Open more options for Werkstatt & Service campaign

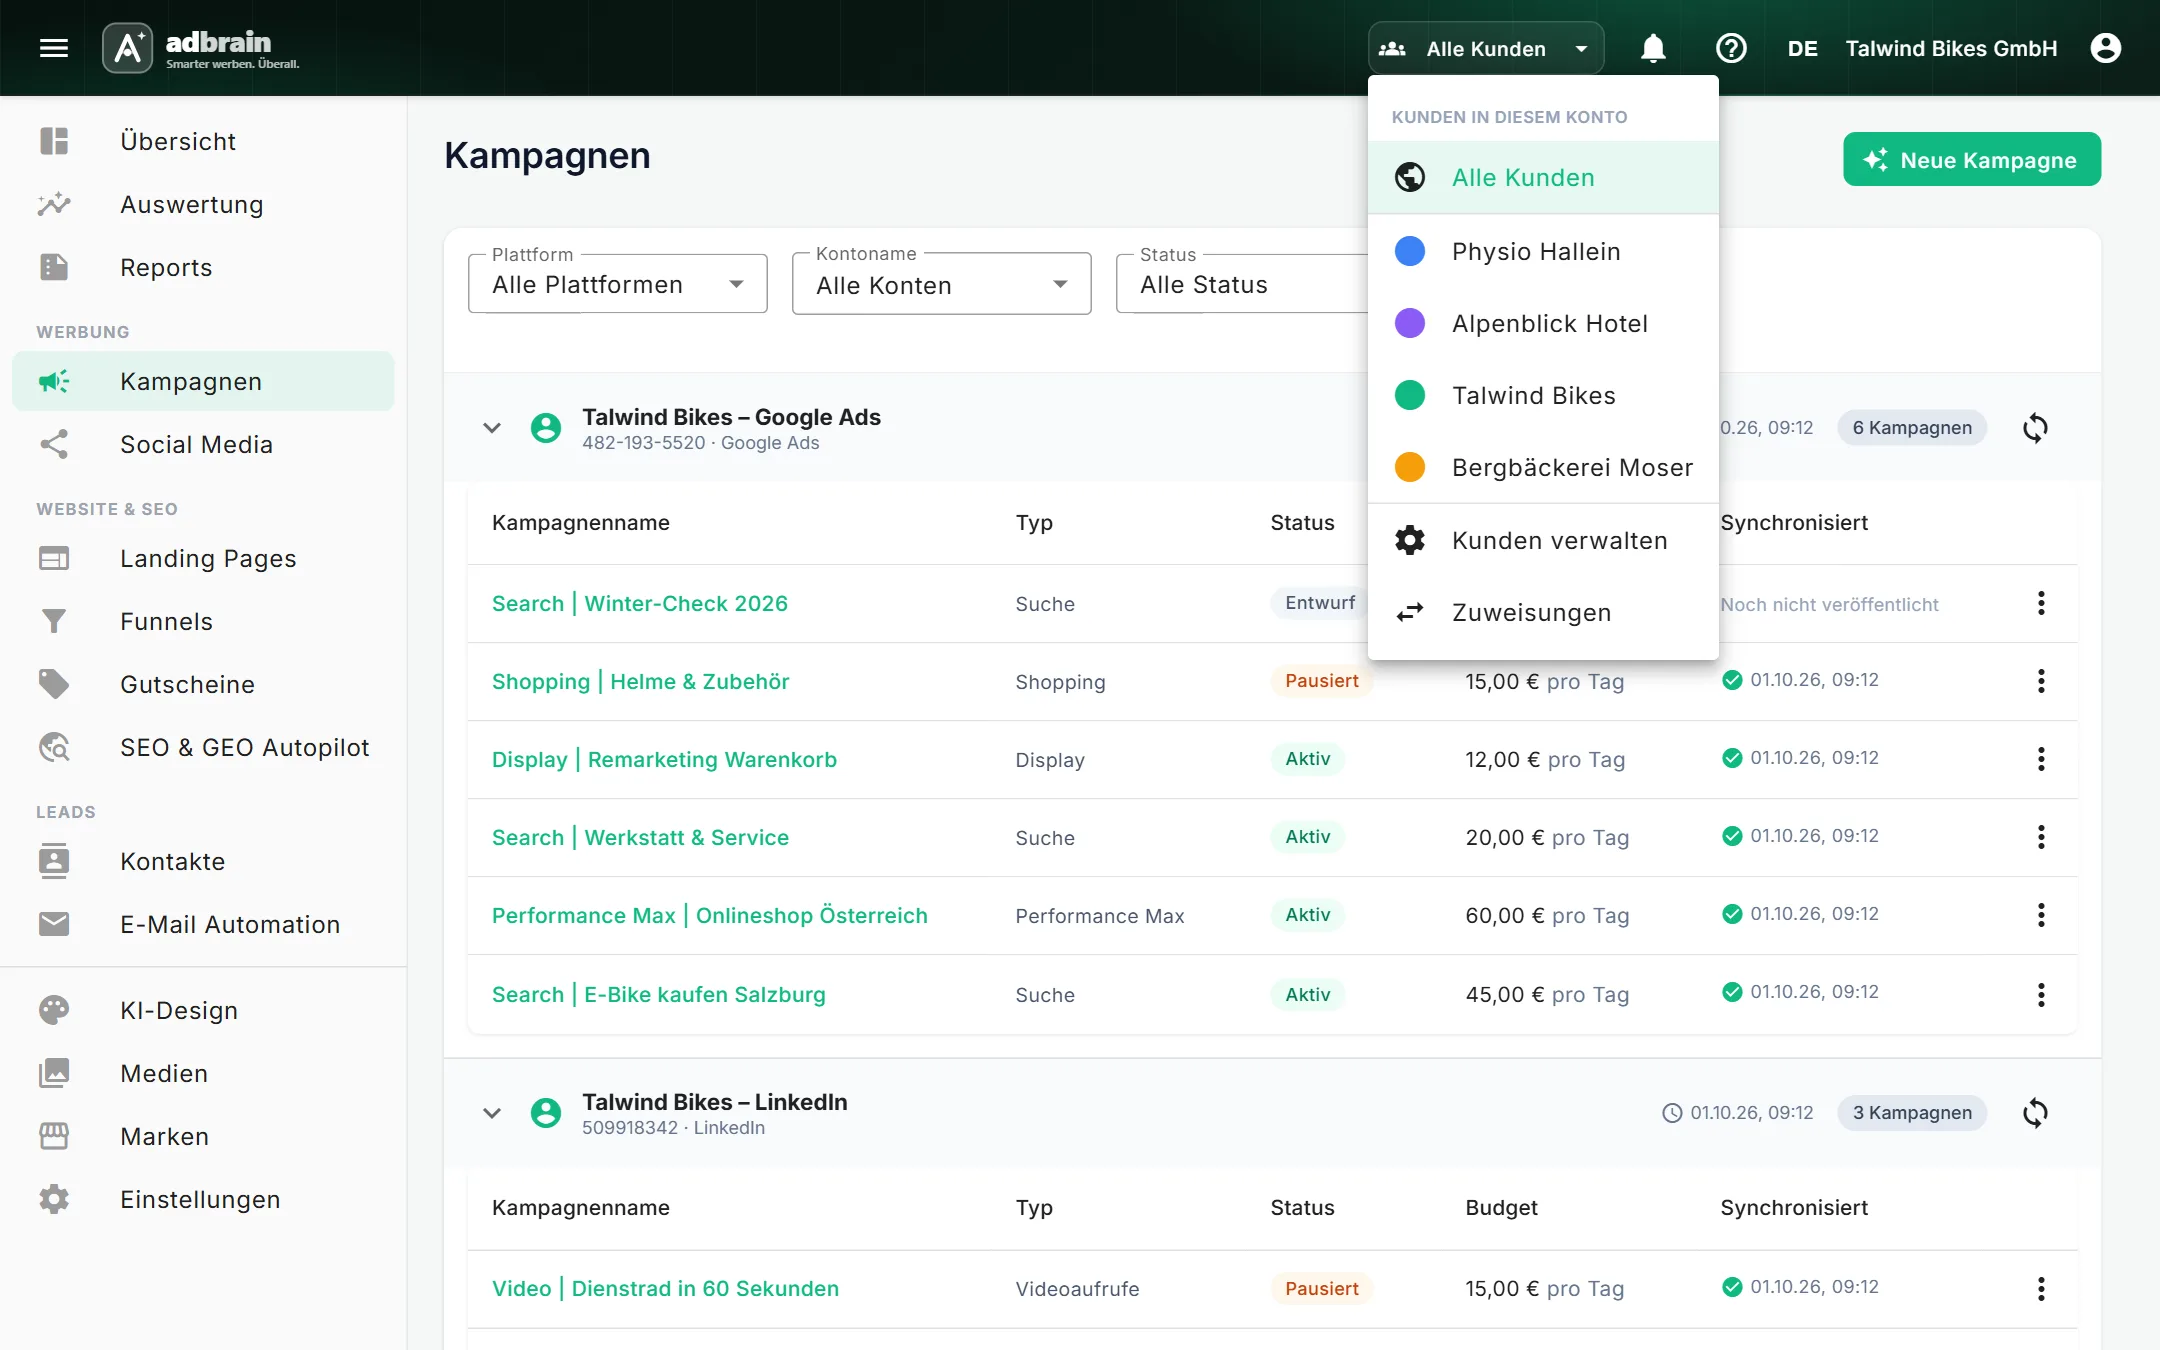(2041, 837)
